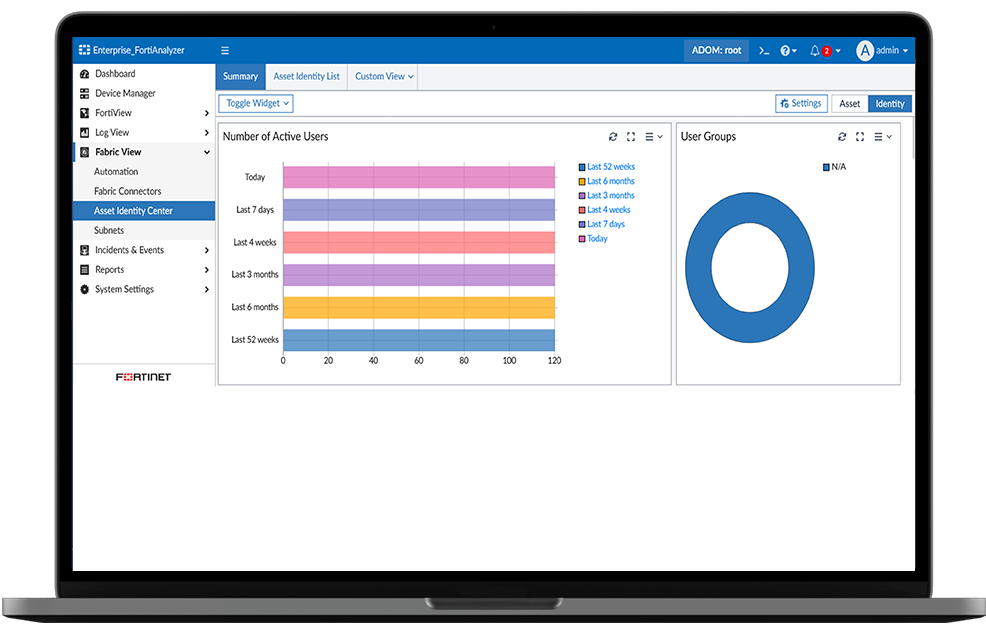Image resolution: width=986 pixels, height=637 pixels.
Task: Click the FortiView sidebar icon
Action: pos(84,113)
